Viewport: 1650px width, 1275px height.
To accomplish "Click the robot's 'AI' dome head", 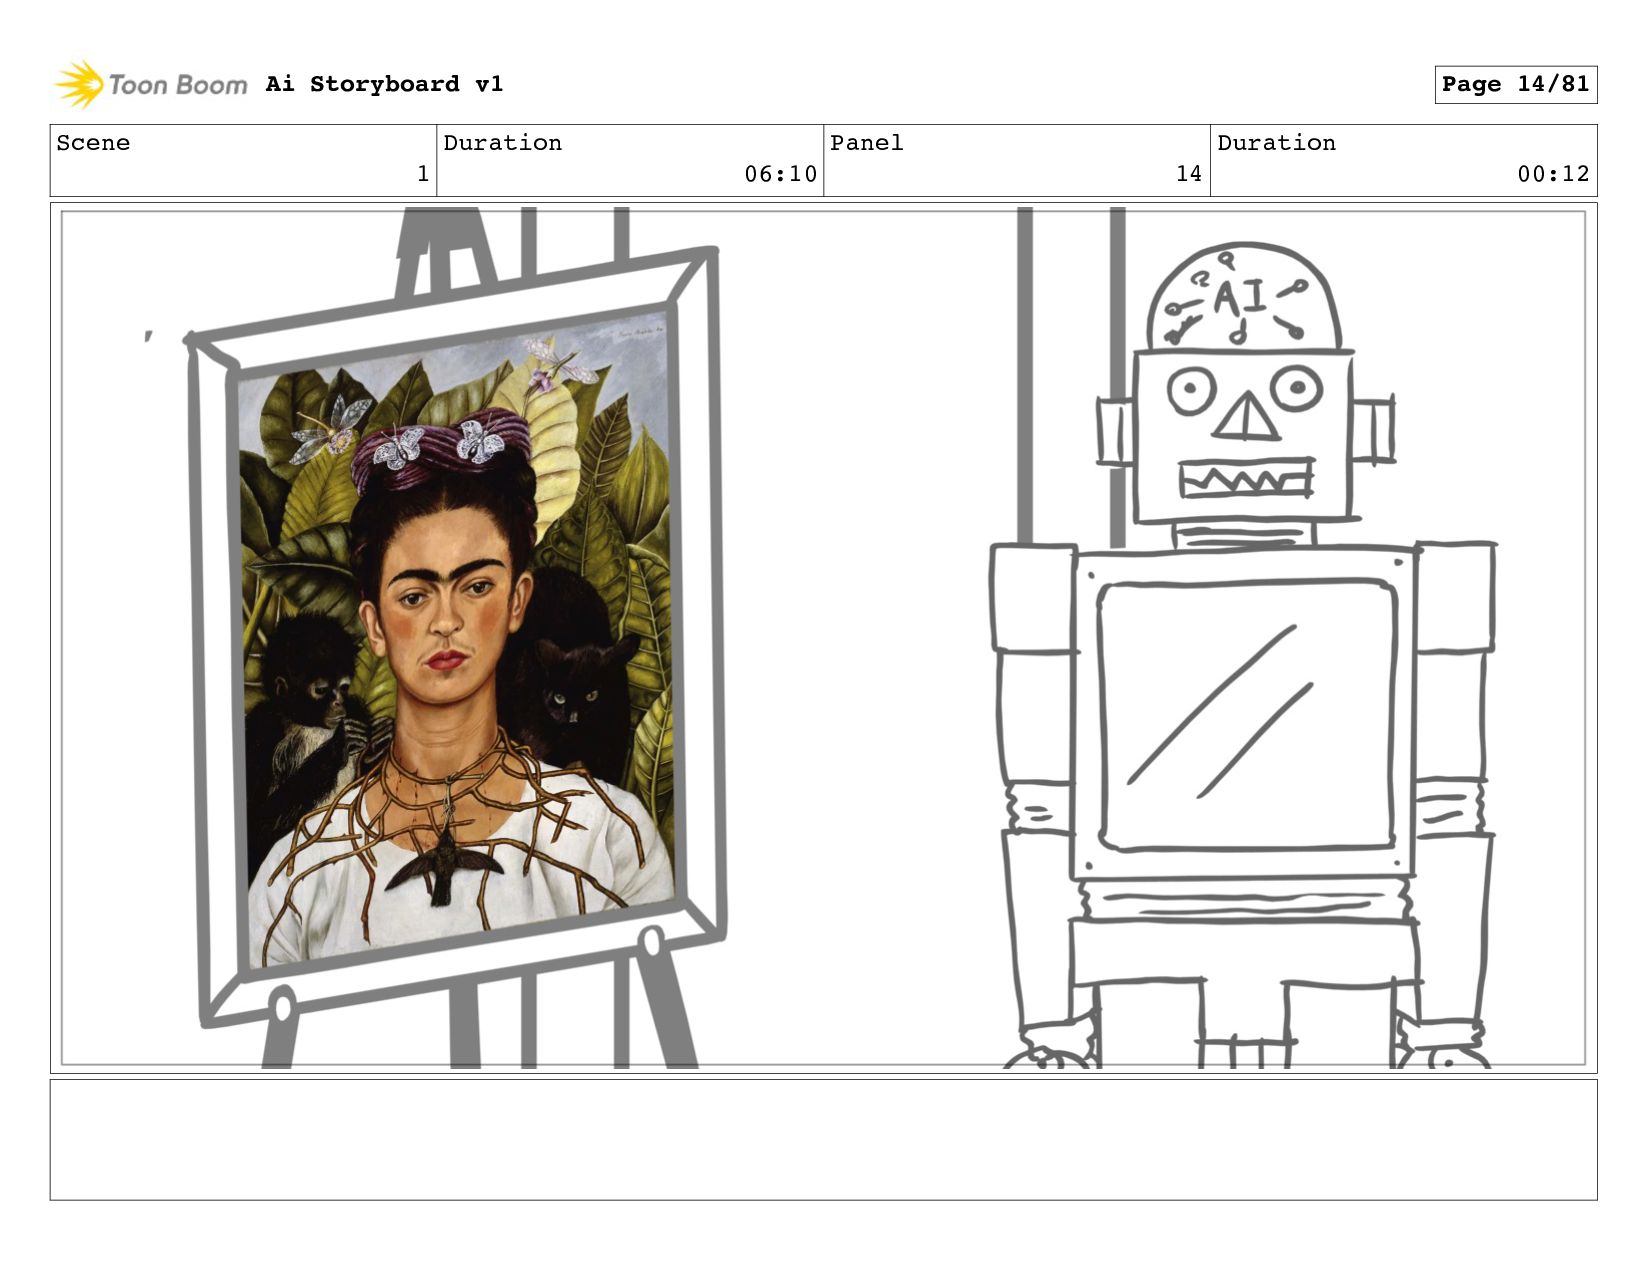I will click(1243, 298).
